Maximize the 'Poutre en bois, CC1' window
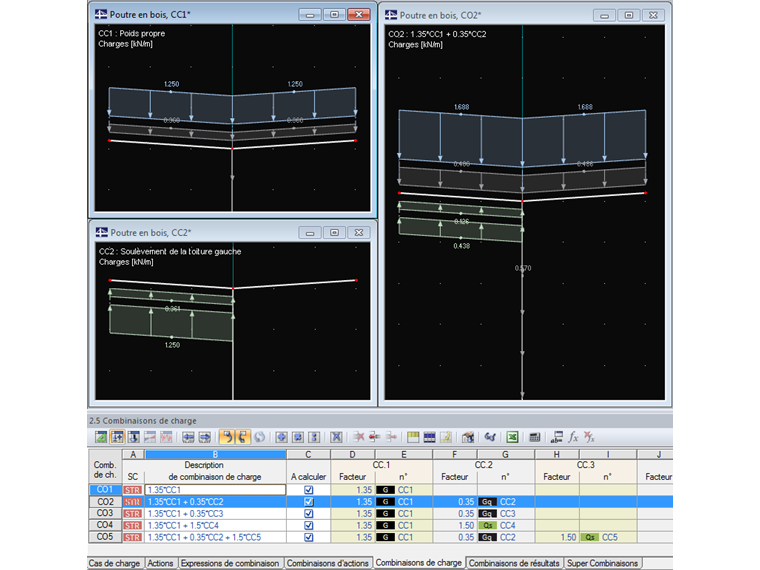The height and width of the screenshot is (570, 760). 334,15
